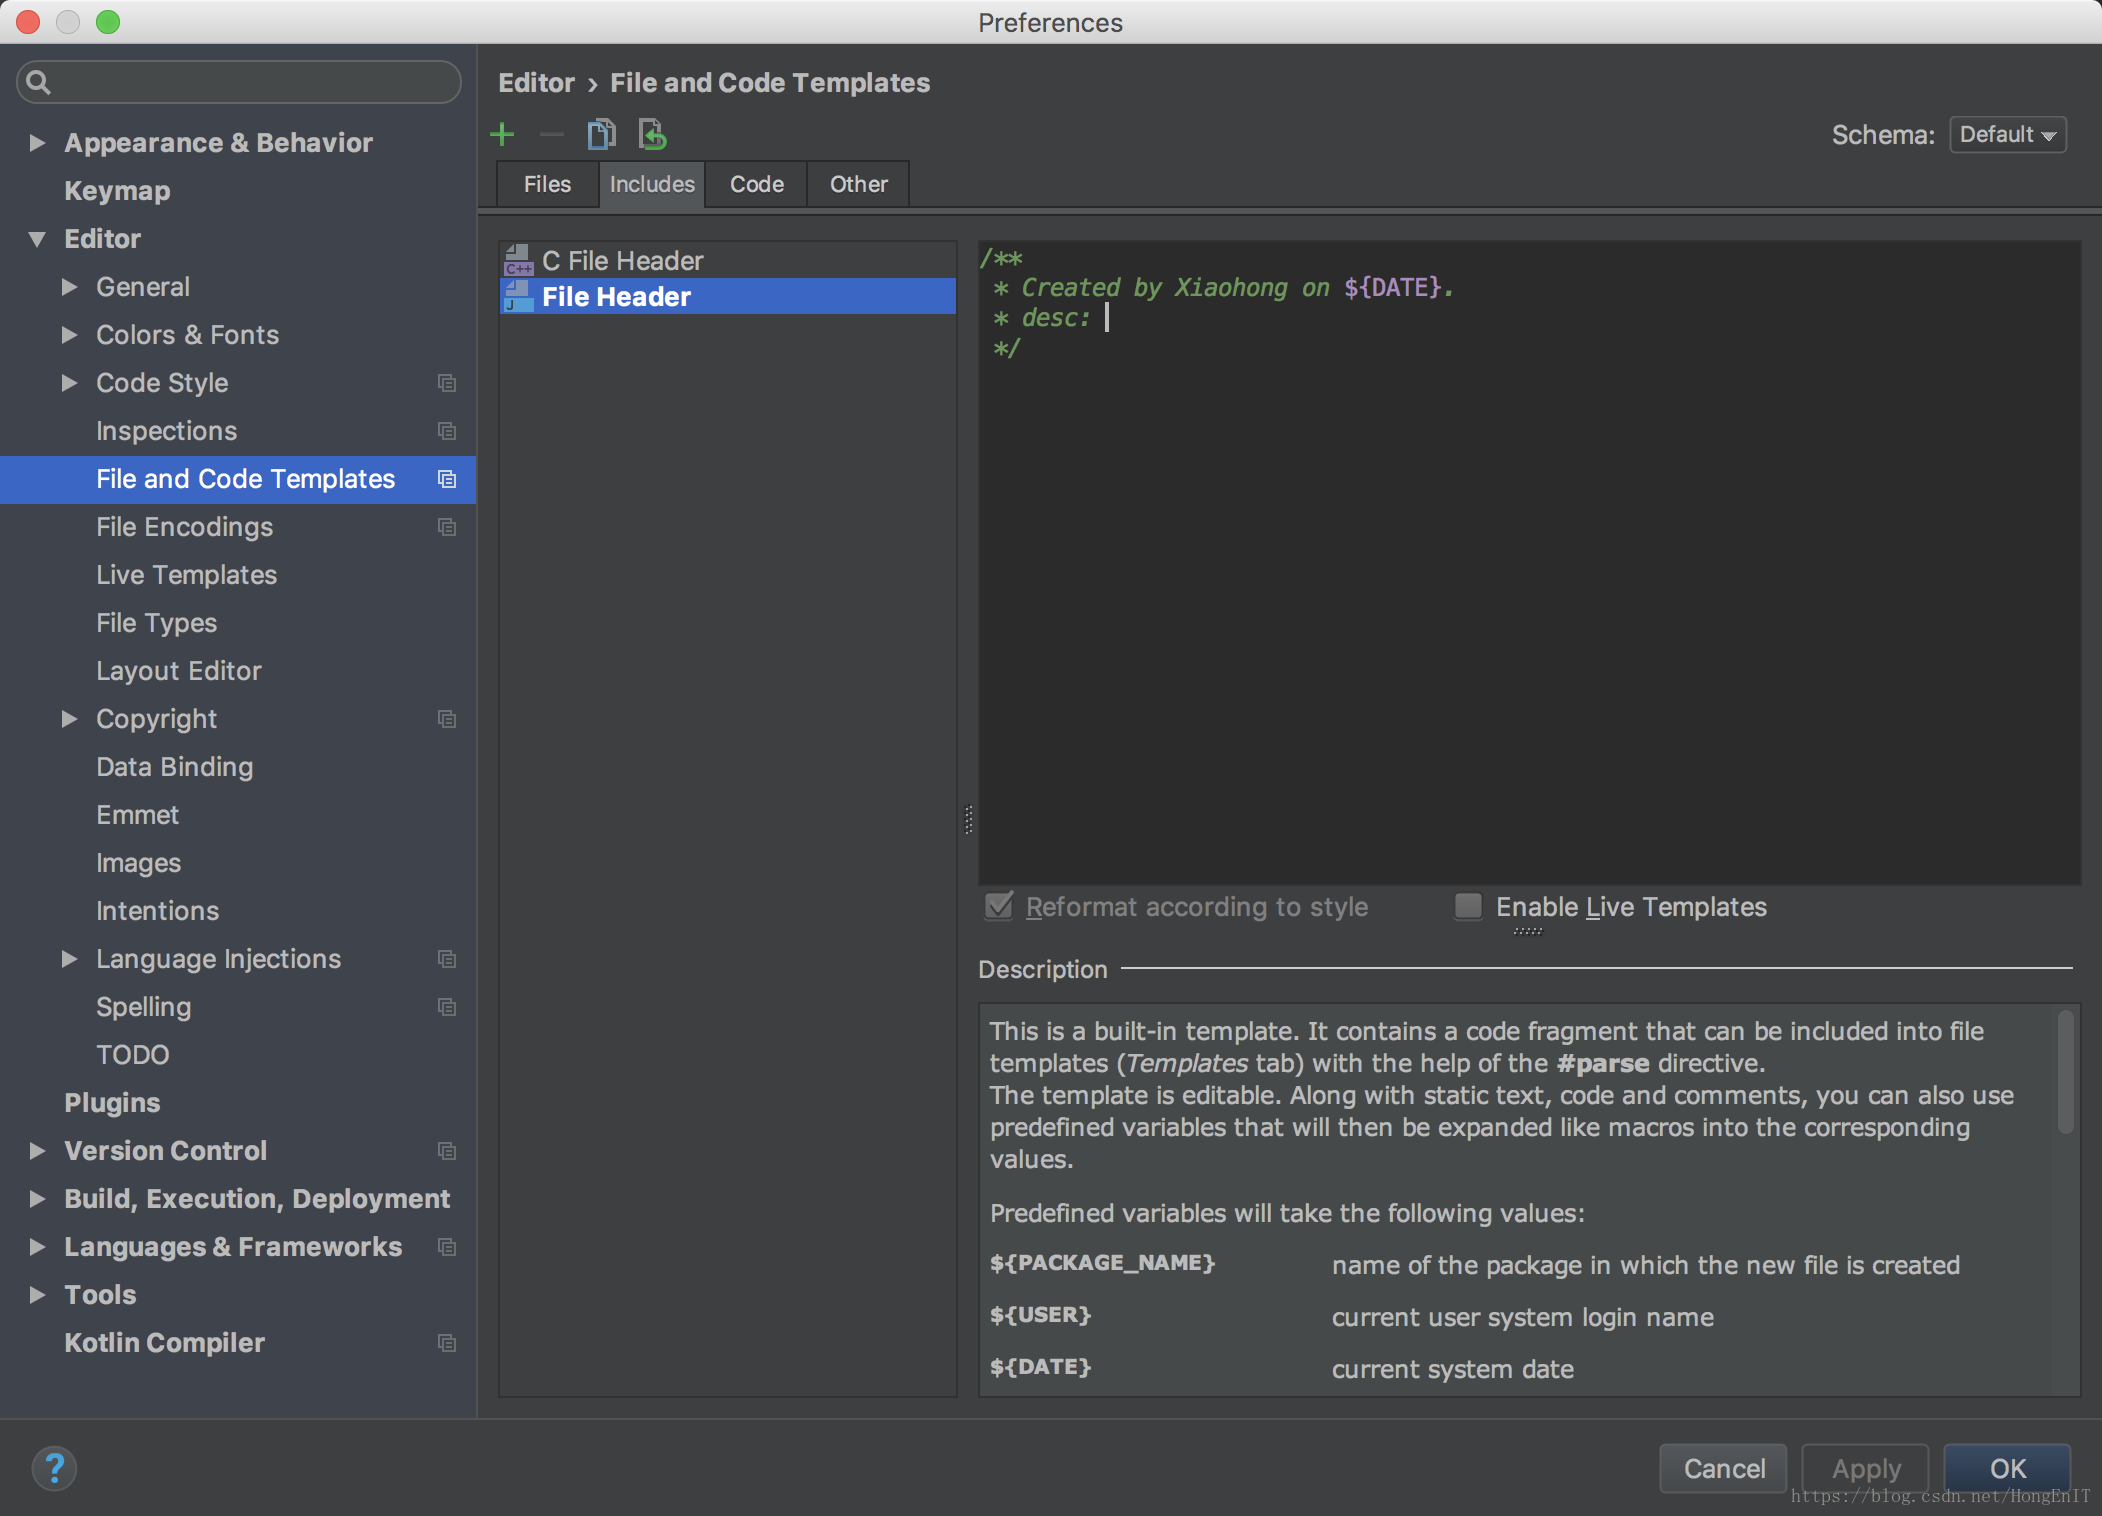Open Inspections settings

click(x=166, y=431)
